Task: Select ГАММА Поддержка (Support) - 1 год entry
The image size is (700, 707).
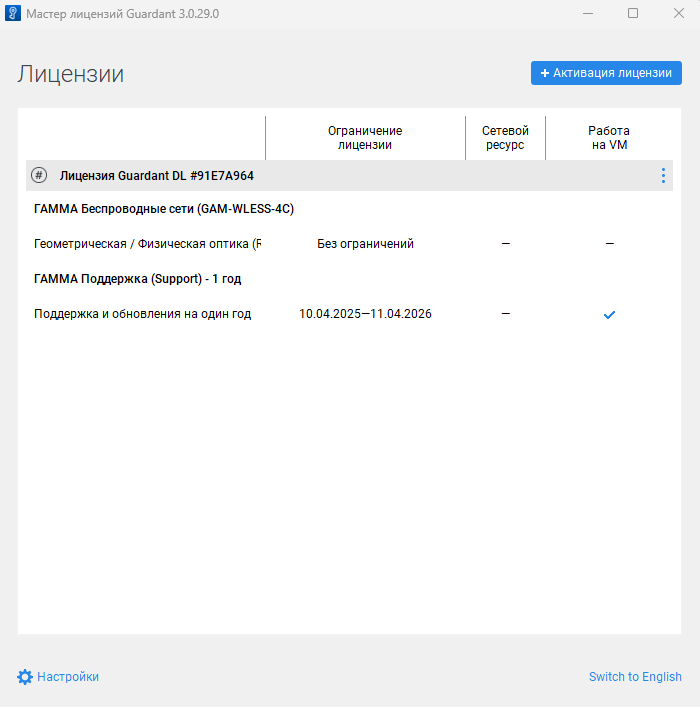Action: coord(137,279)
